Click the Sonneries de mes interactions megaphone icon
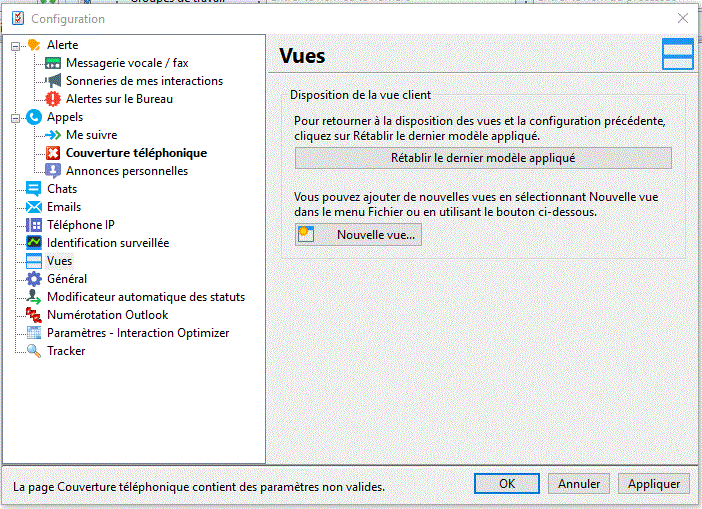The image size is (702, 509). pyautogui.click(x=53, y=81)
